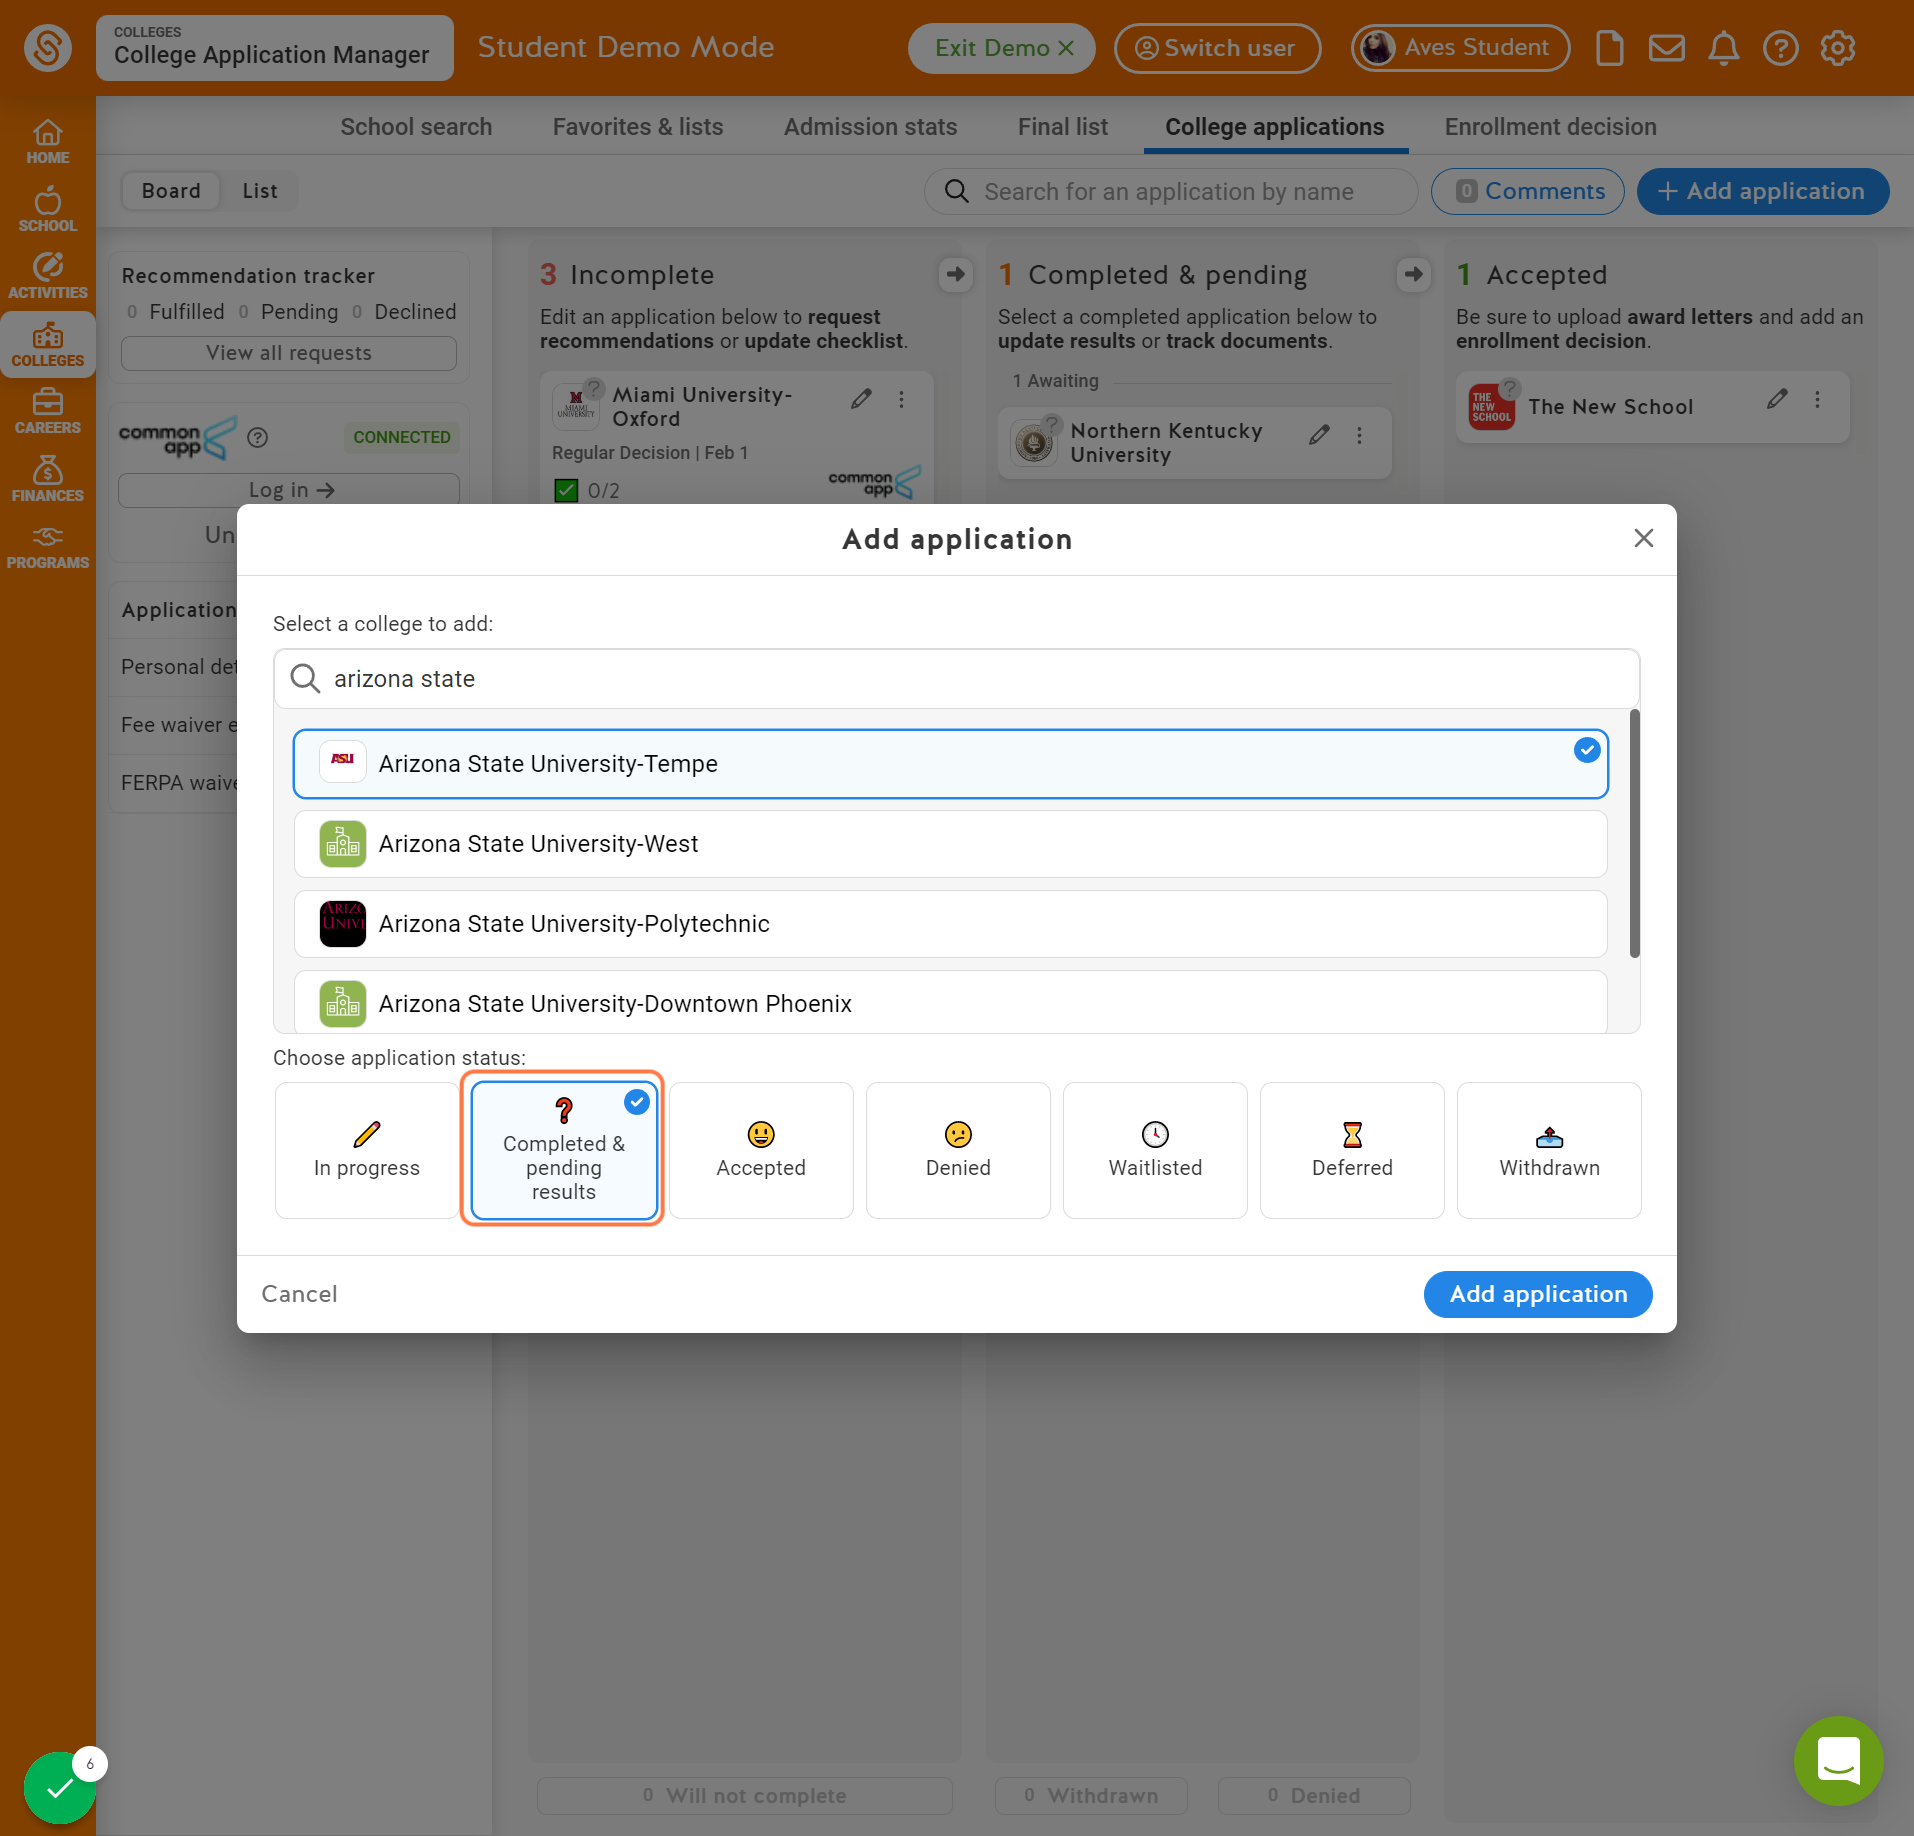Collapse the Completed & pending column arrow

1413,274
